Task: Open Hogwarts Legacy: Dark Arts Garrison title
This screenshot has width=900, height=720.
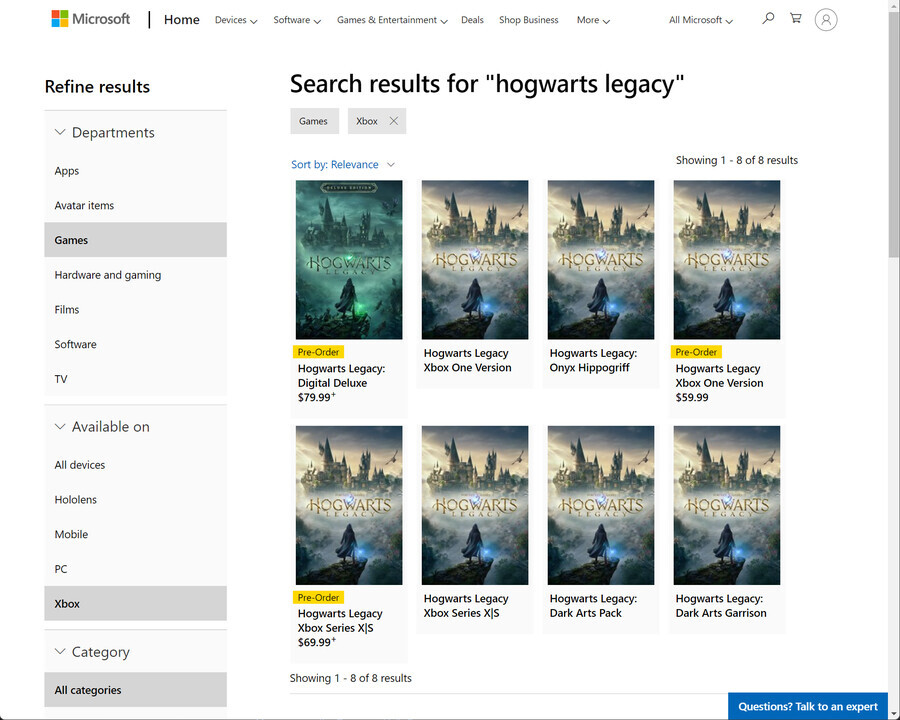Action: (721, 605)
